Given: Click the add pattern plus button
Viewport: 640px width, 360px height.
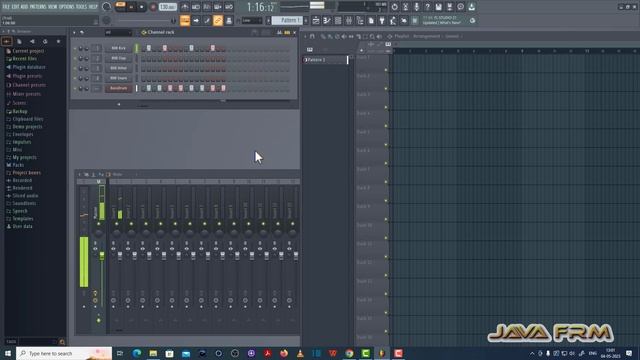Looking at the screenshot, I should point(306,20).
